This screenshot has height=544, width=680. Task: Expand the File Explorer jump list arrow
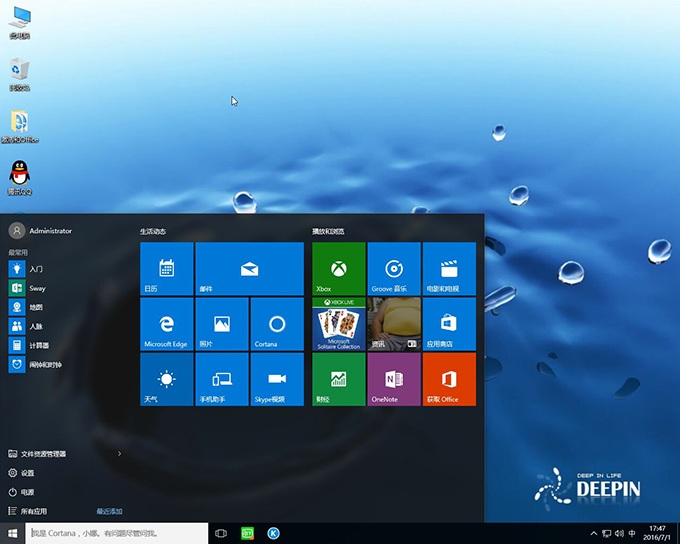pyautogui.click(x=119, y=454)
